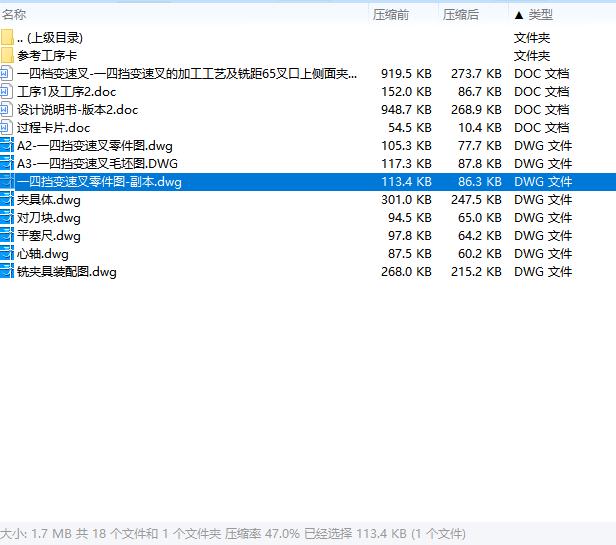Click the sort arrow beside 类型
This screenshot has height=545, width=616.
519,15
